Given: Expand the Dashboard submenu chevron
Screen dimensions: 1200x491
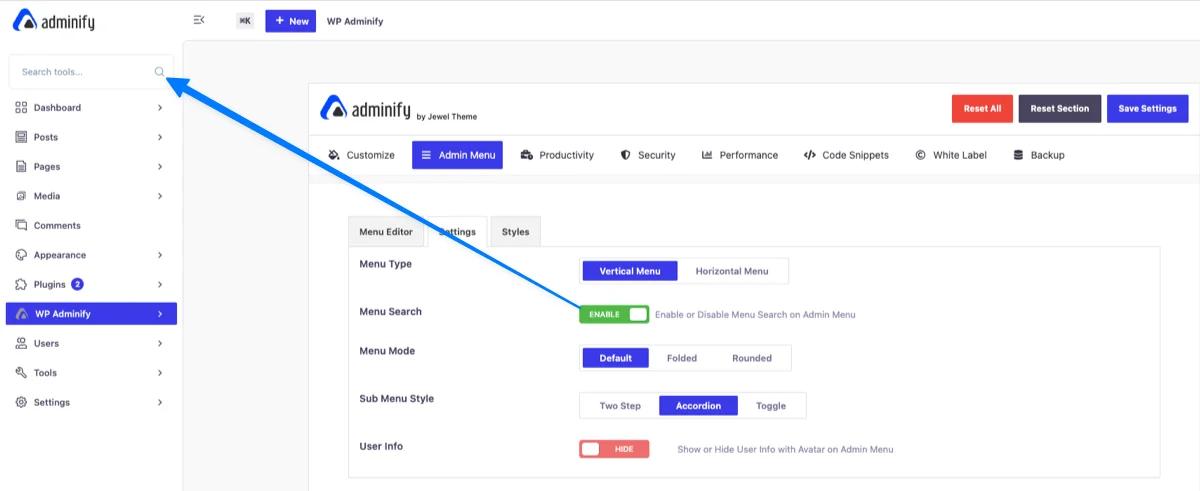Looking at the screenshot, I should (160, 107).
